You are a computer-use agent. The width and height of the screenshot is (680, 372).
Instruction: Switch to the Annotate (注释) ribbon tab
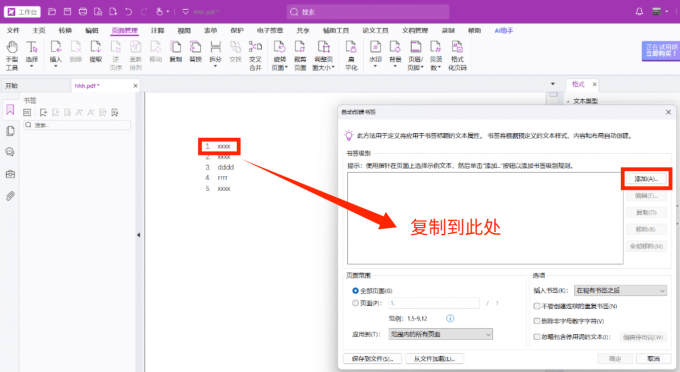157,30
